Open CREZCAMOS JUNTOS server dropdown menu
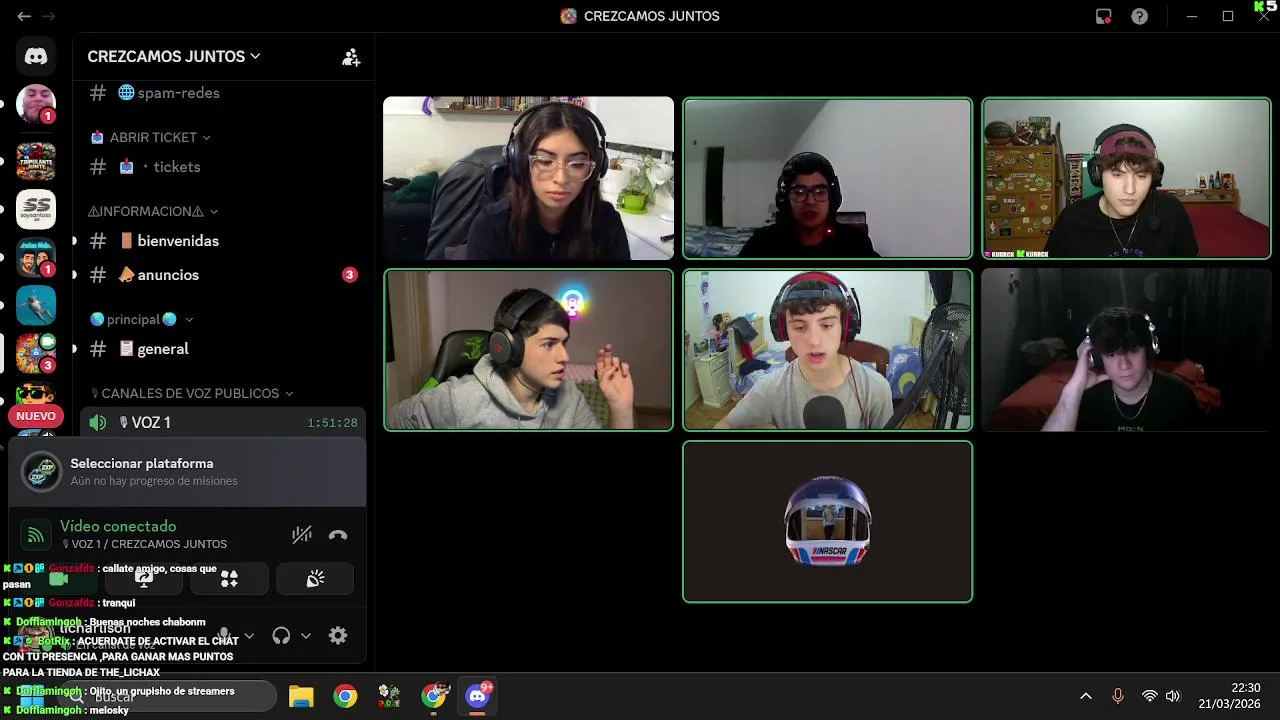1280x720 pixels. pos(174,57)
